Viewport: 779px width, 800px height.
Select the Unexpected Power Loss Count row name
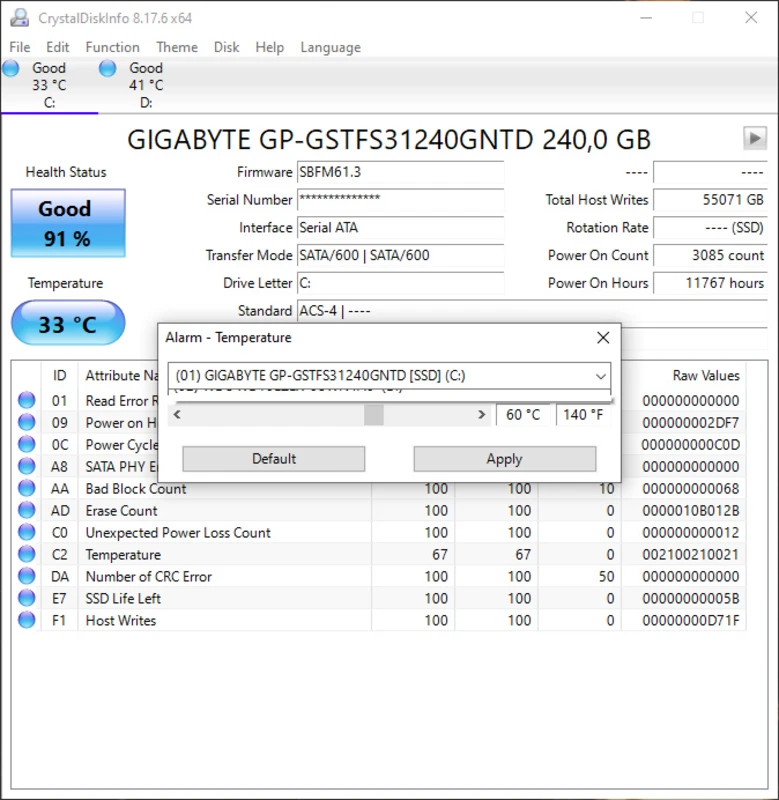178,533
